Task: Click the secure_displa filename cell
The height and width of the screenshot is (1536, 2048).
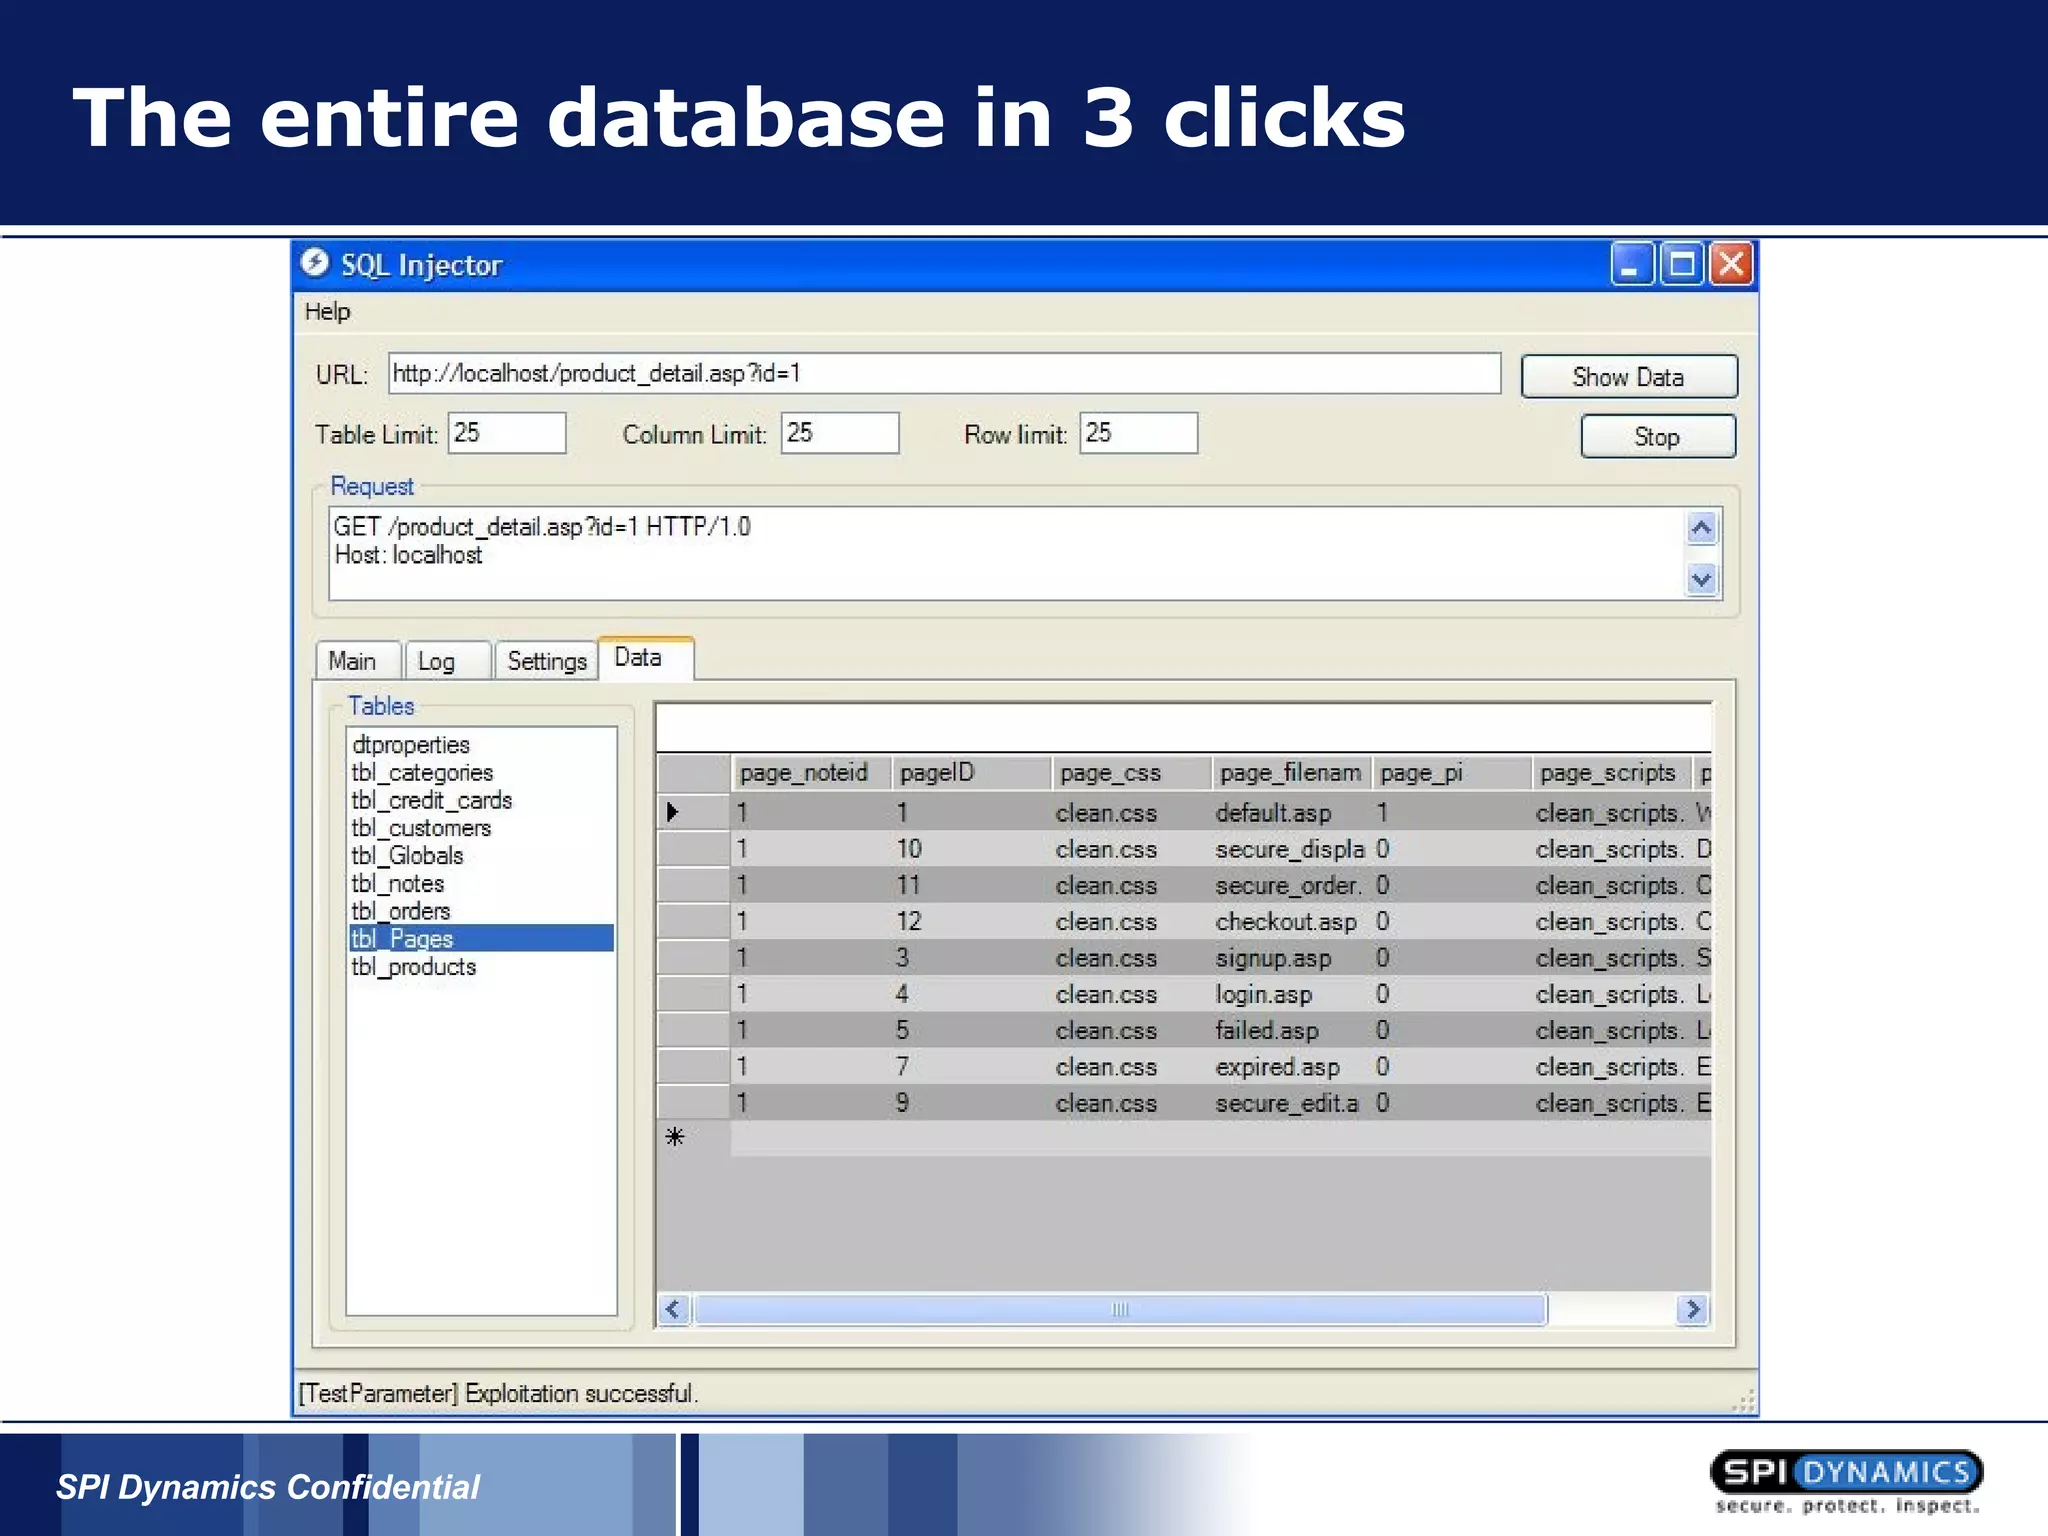Action: tap(1291, 849)
